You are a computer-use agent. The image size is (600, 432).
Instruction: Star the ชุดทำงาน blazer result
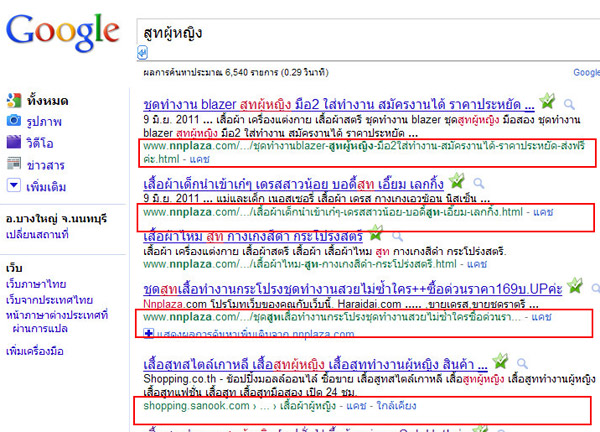pyautogui.click(x=547, y=101)
